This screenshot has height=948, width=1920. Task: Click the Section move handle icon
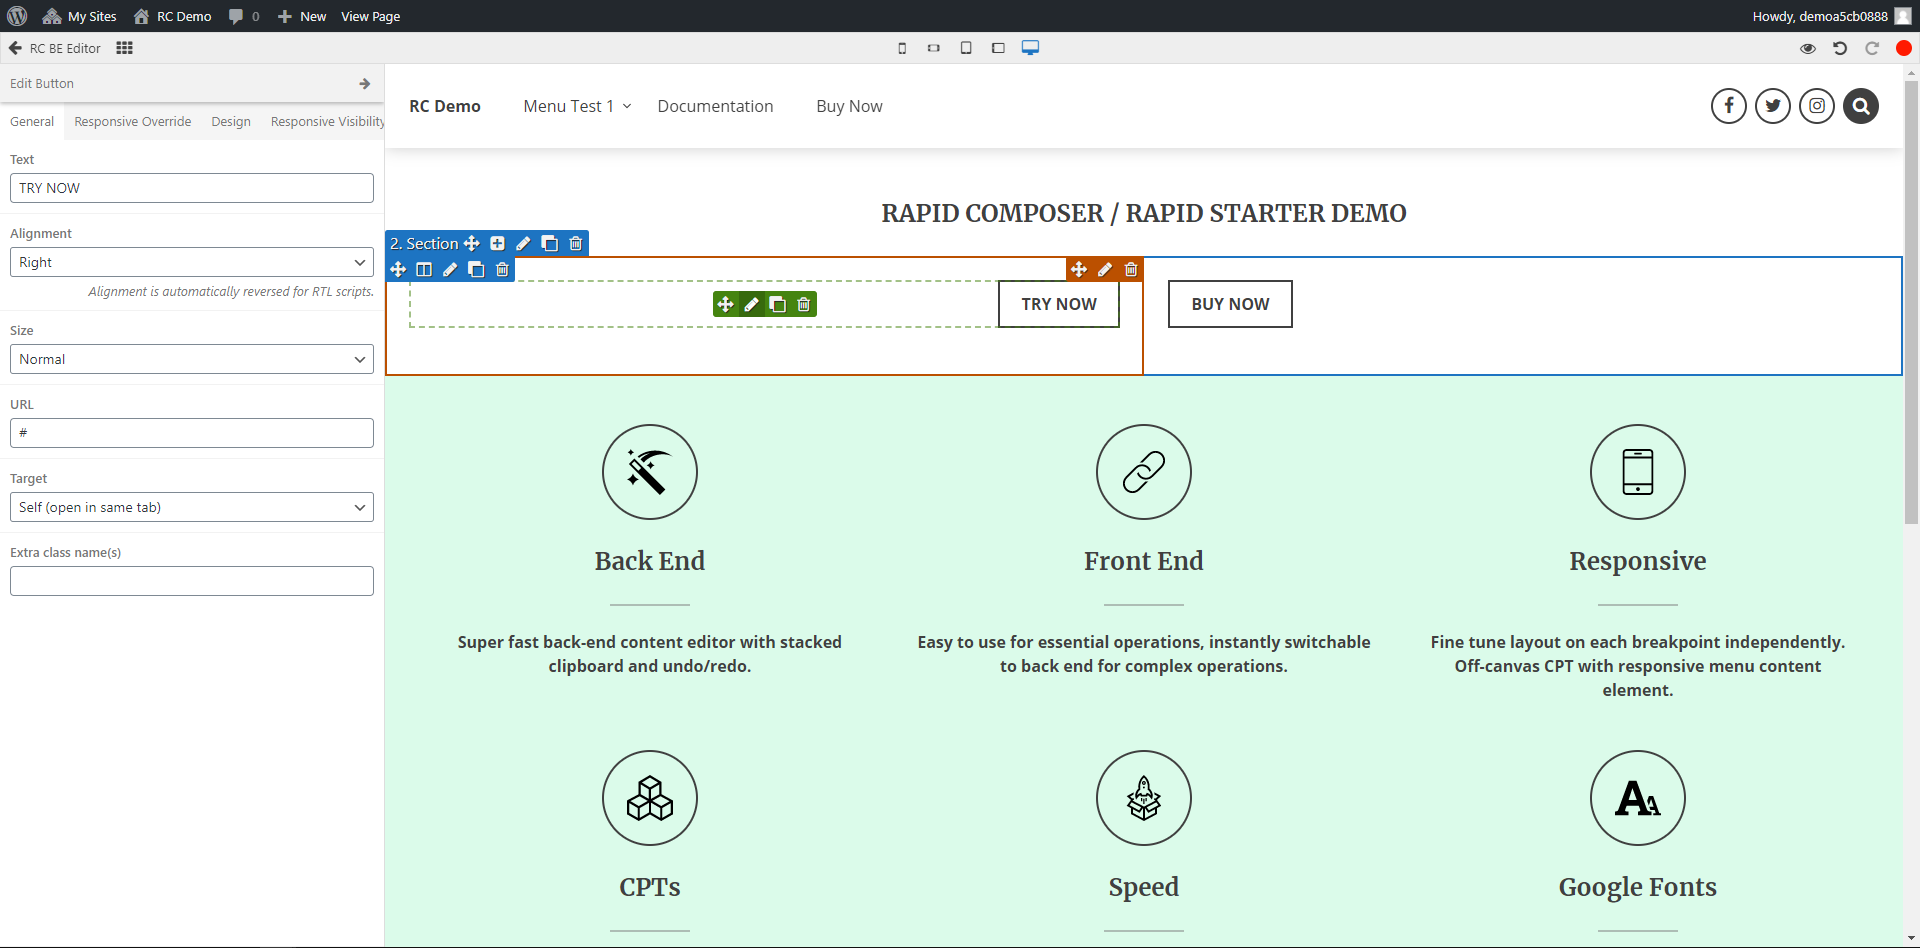pos(472,243)
